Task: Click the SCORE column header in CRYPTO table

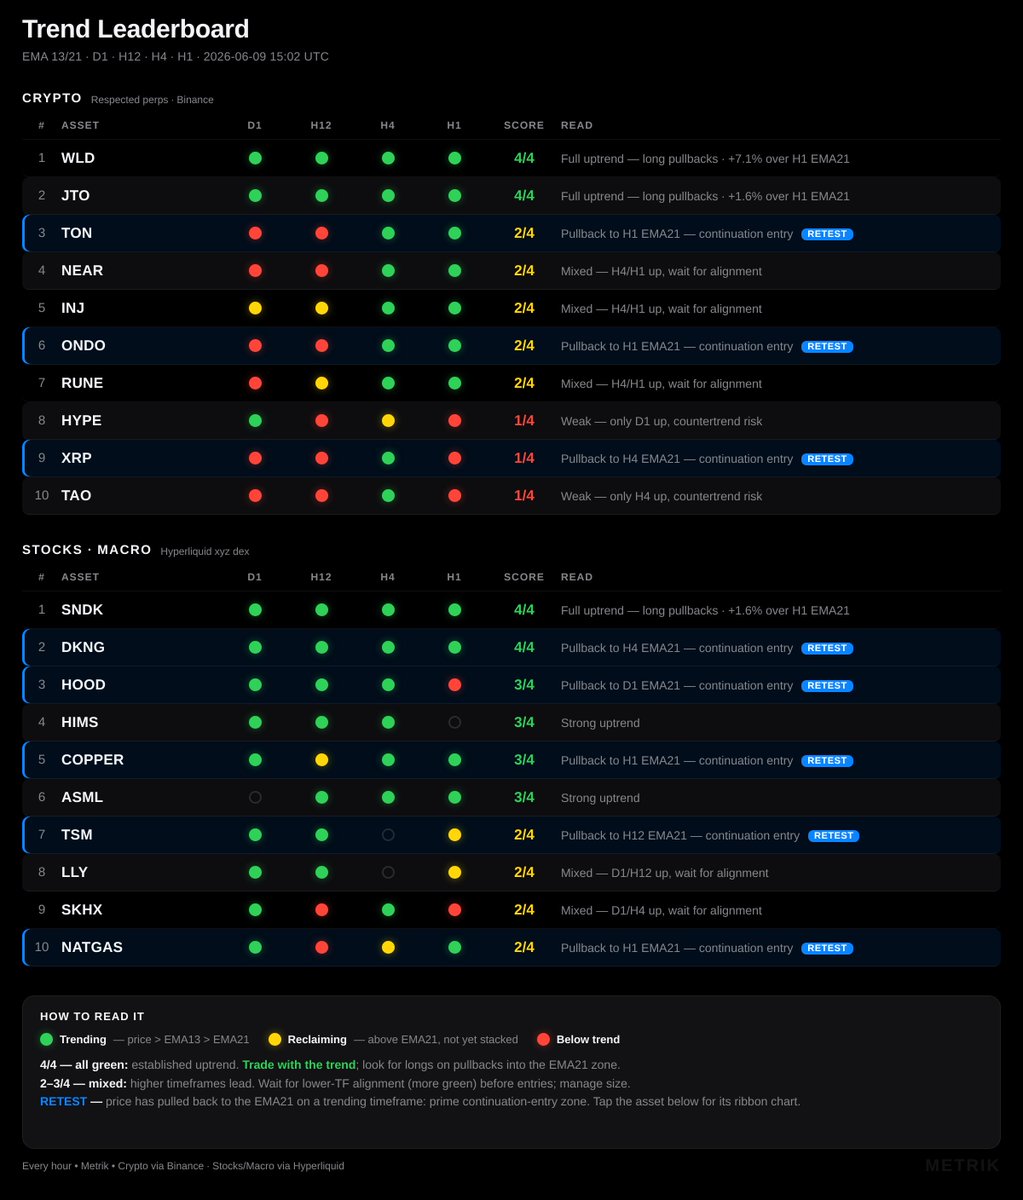Action: coord(524,125)
